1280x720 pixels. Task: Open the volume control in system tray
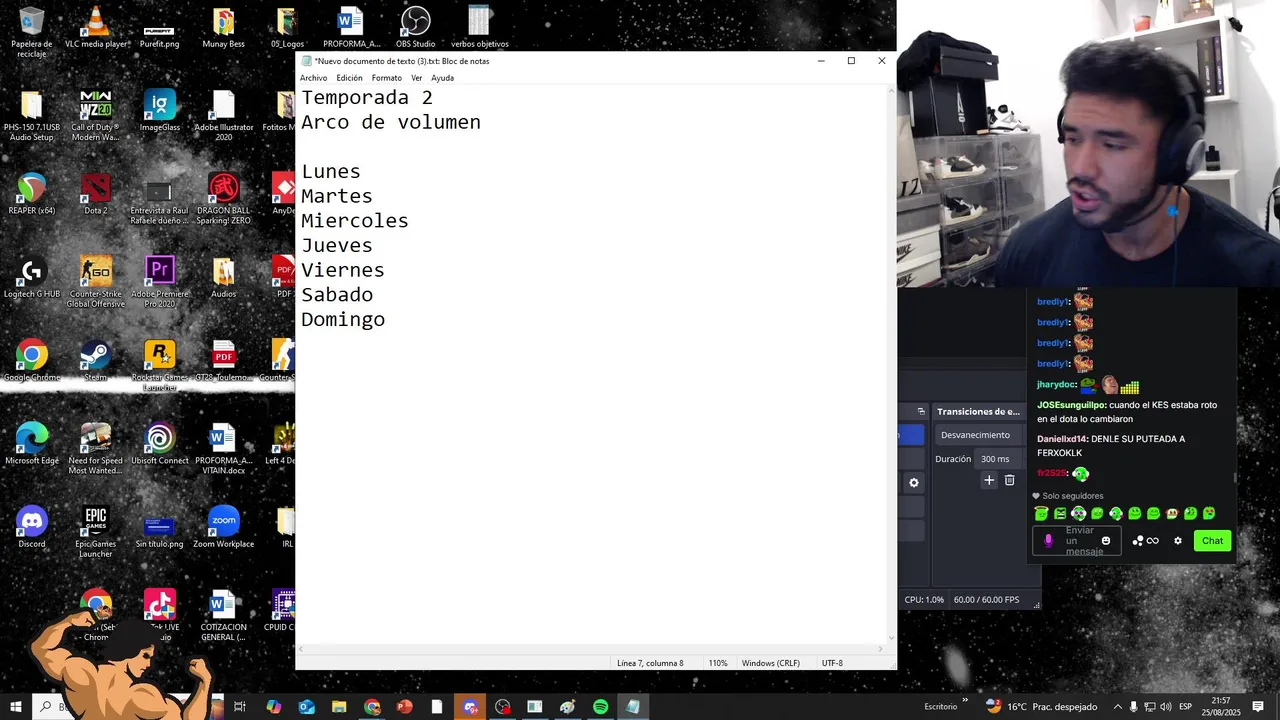1165,707
